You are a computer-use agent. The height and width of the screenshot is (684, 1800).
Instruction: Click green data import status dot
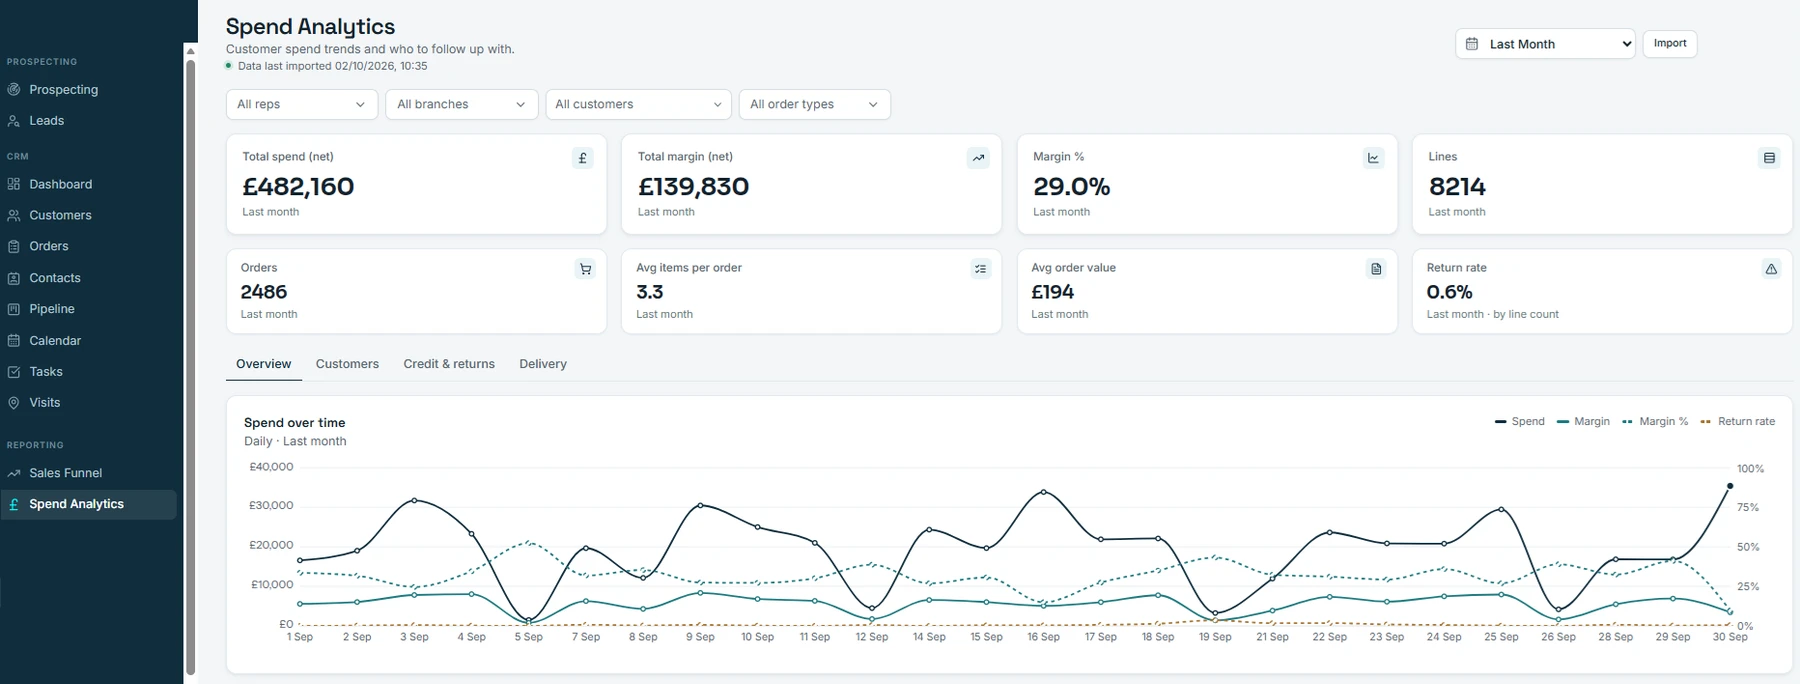pyautogui.click(x=229, y=66)
